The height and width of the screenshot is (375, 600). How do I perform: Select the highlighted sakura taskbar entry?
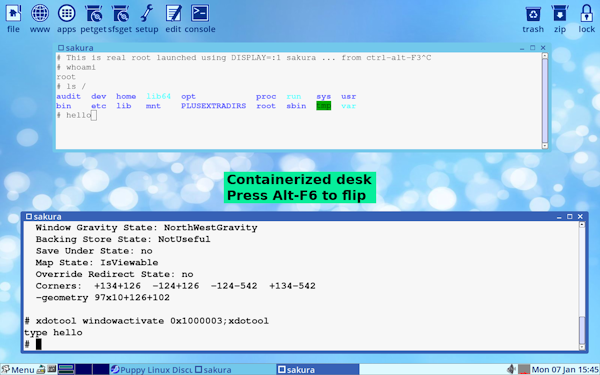318,370
